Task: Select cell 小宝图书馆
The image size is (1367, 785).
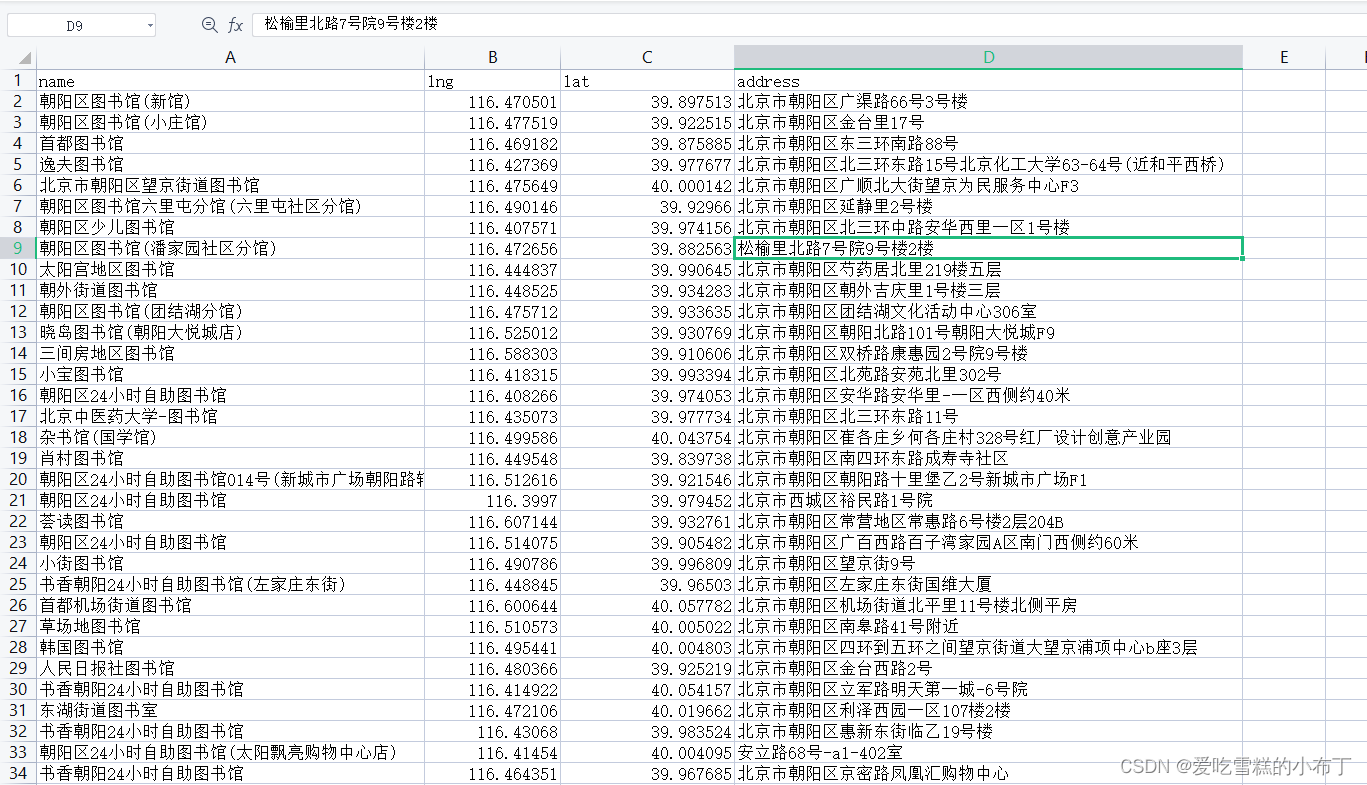Action: point(230,374)
